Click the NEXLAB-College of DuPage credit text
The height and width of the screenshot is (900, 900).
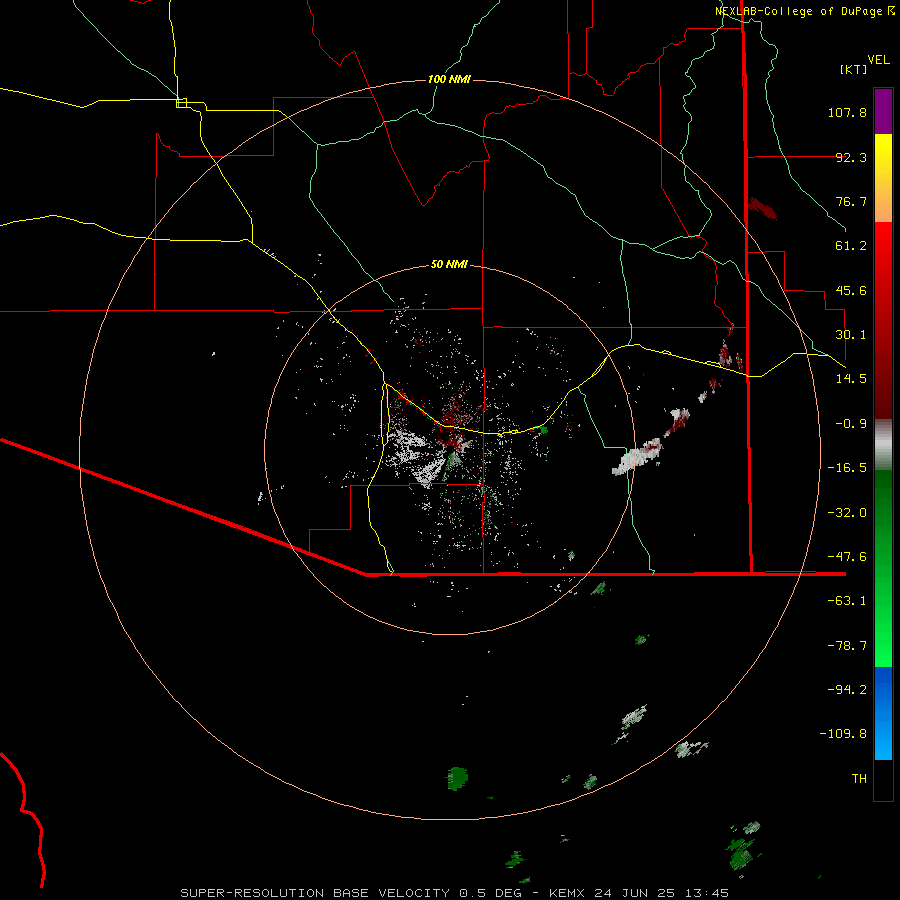pos(804,11)
